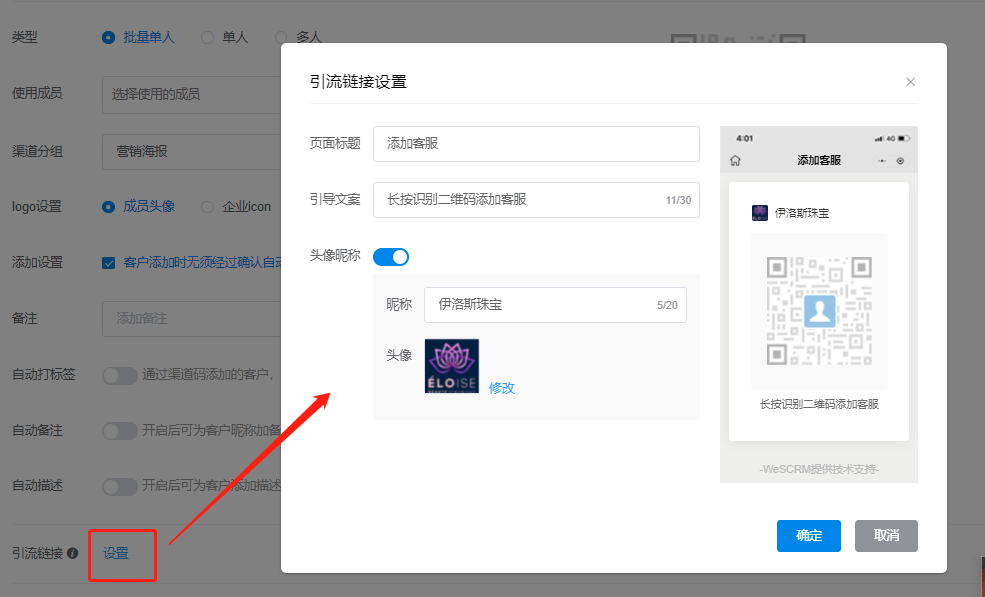This screenshot has width=985, height=597.
Task: Click the 页面标题 input field
Action: 536,144
